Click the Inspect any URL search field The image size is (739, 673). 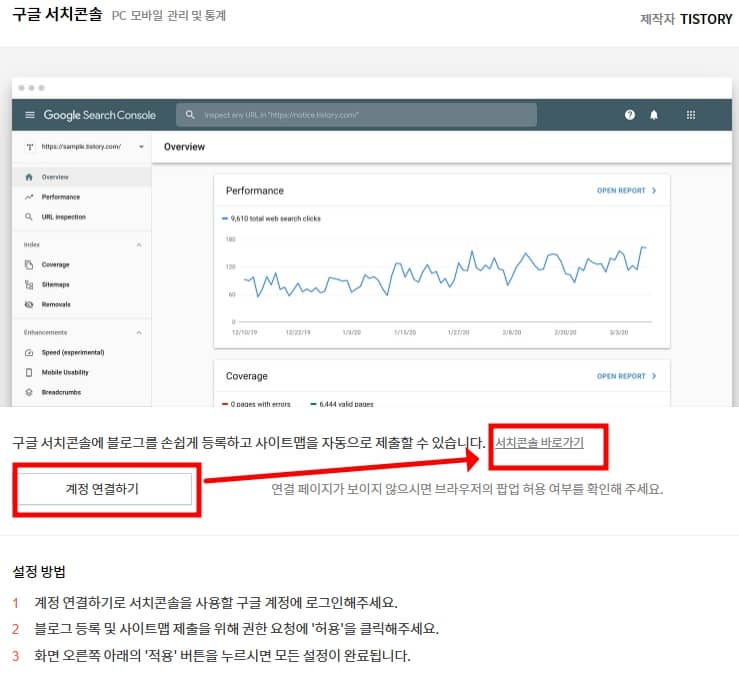[x=356, y=115]
